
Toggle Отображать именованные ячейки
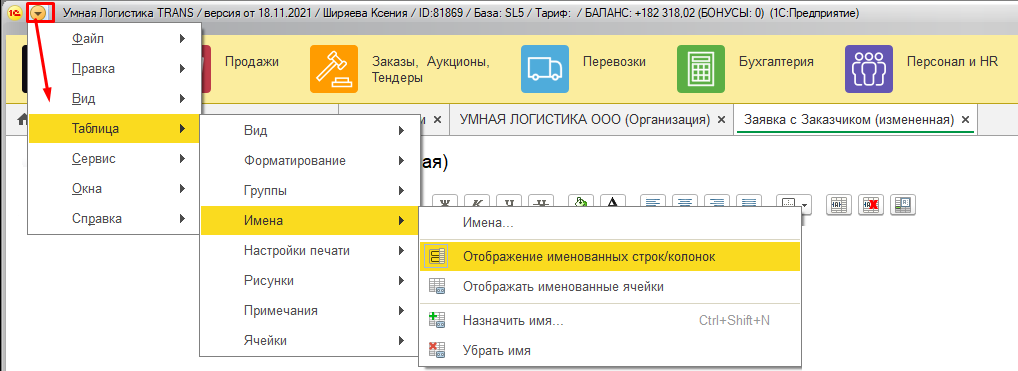[610, 287]
